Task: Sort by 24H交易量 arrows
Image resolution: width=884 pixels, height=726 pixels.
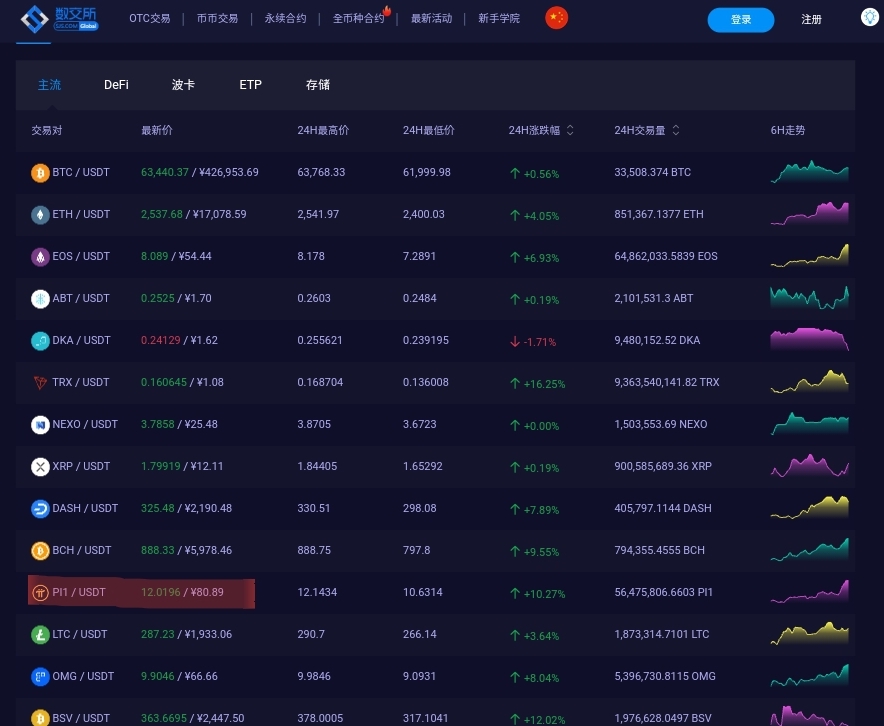Action: (675, 130)
